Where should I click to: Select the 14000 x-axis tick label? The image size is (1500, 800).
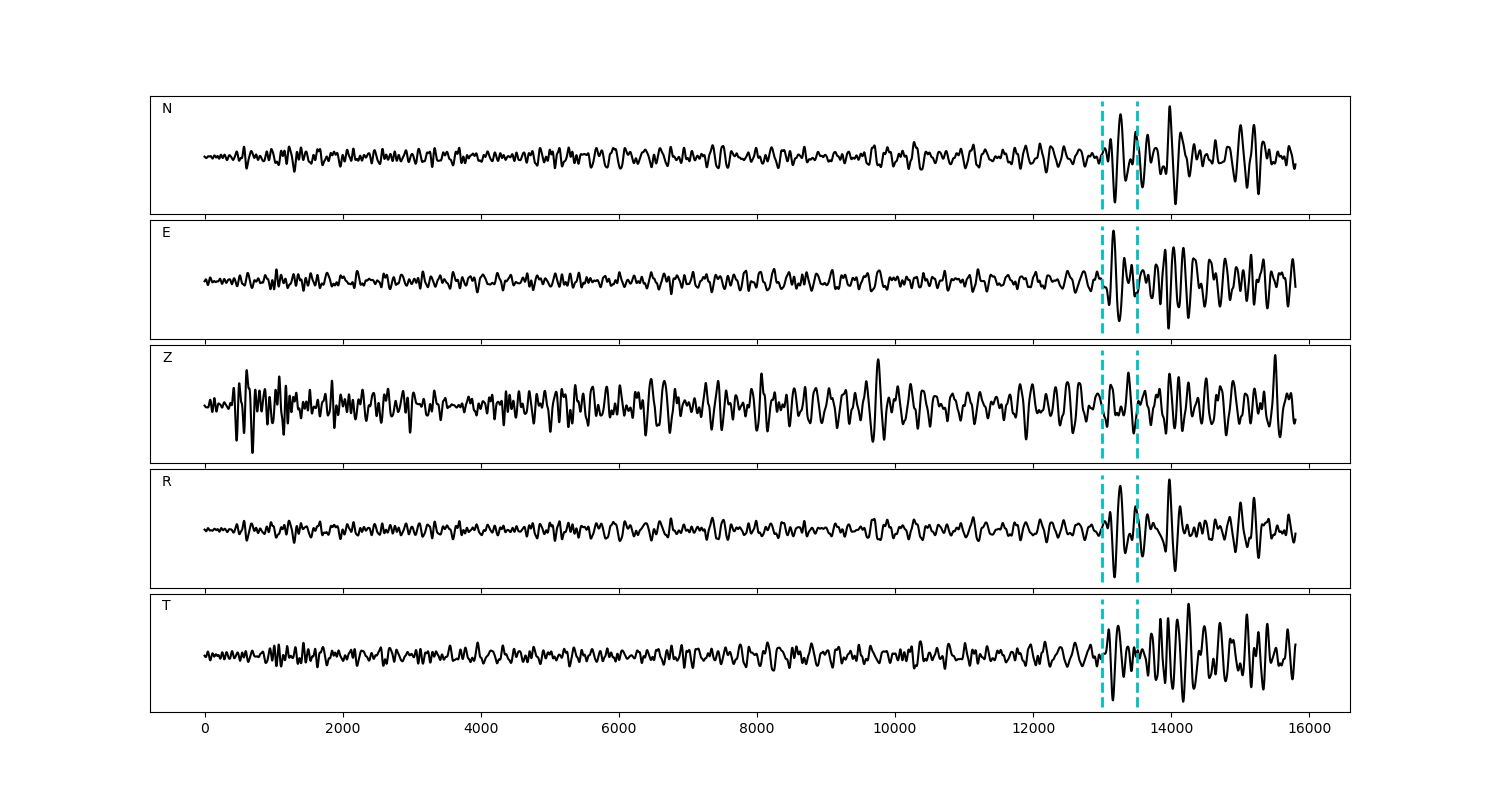[x=1171, y=730]
